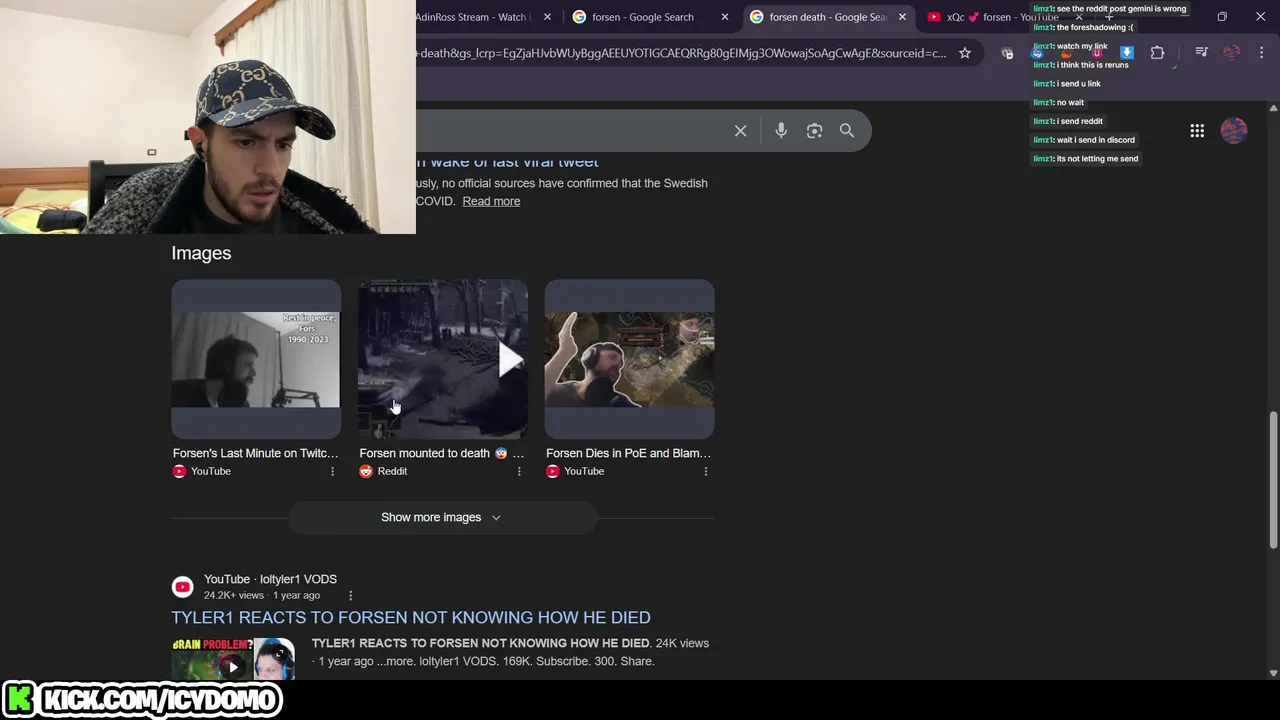The image size is (1280, 720).
Task: Play the Forsen mounted to death video
Action: tap(510, 360)
